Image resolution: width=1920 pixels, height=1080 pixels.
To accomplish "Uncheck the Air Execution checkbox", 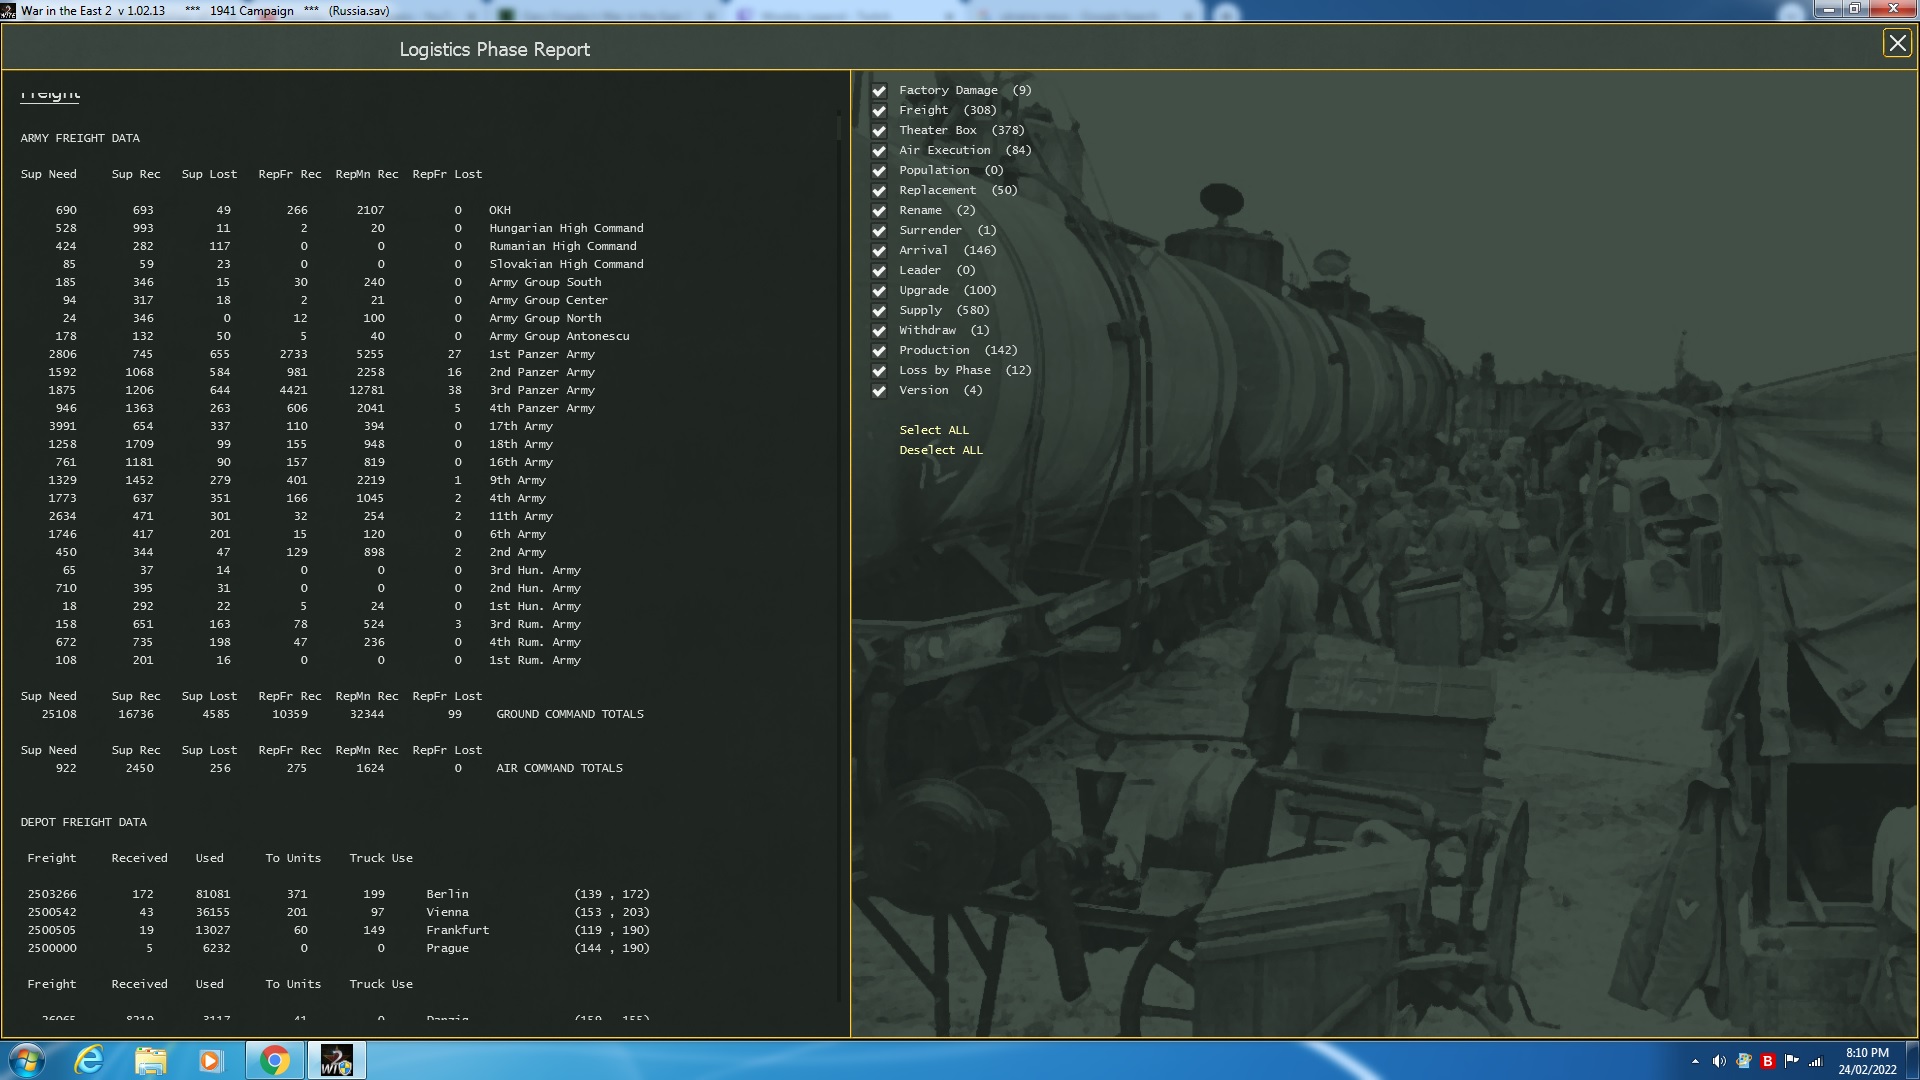I will [x=879, y=151].
